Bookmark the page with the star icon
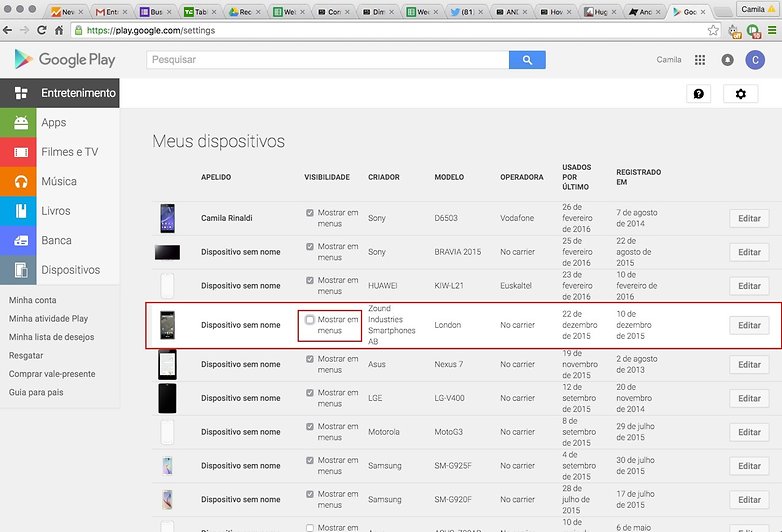The image size is (782, 532). 713,30
